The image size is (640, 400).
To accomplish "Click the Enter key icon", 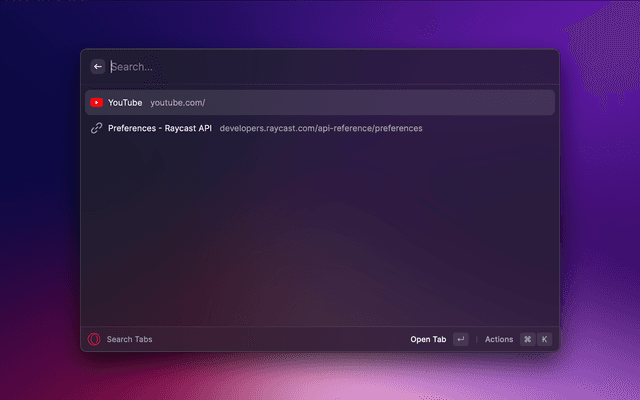I will 460,339.
